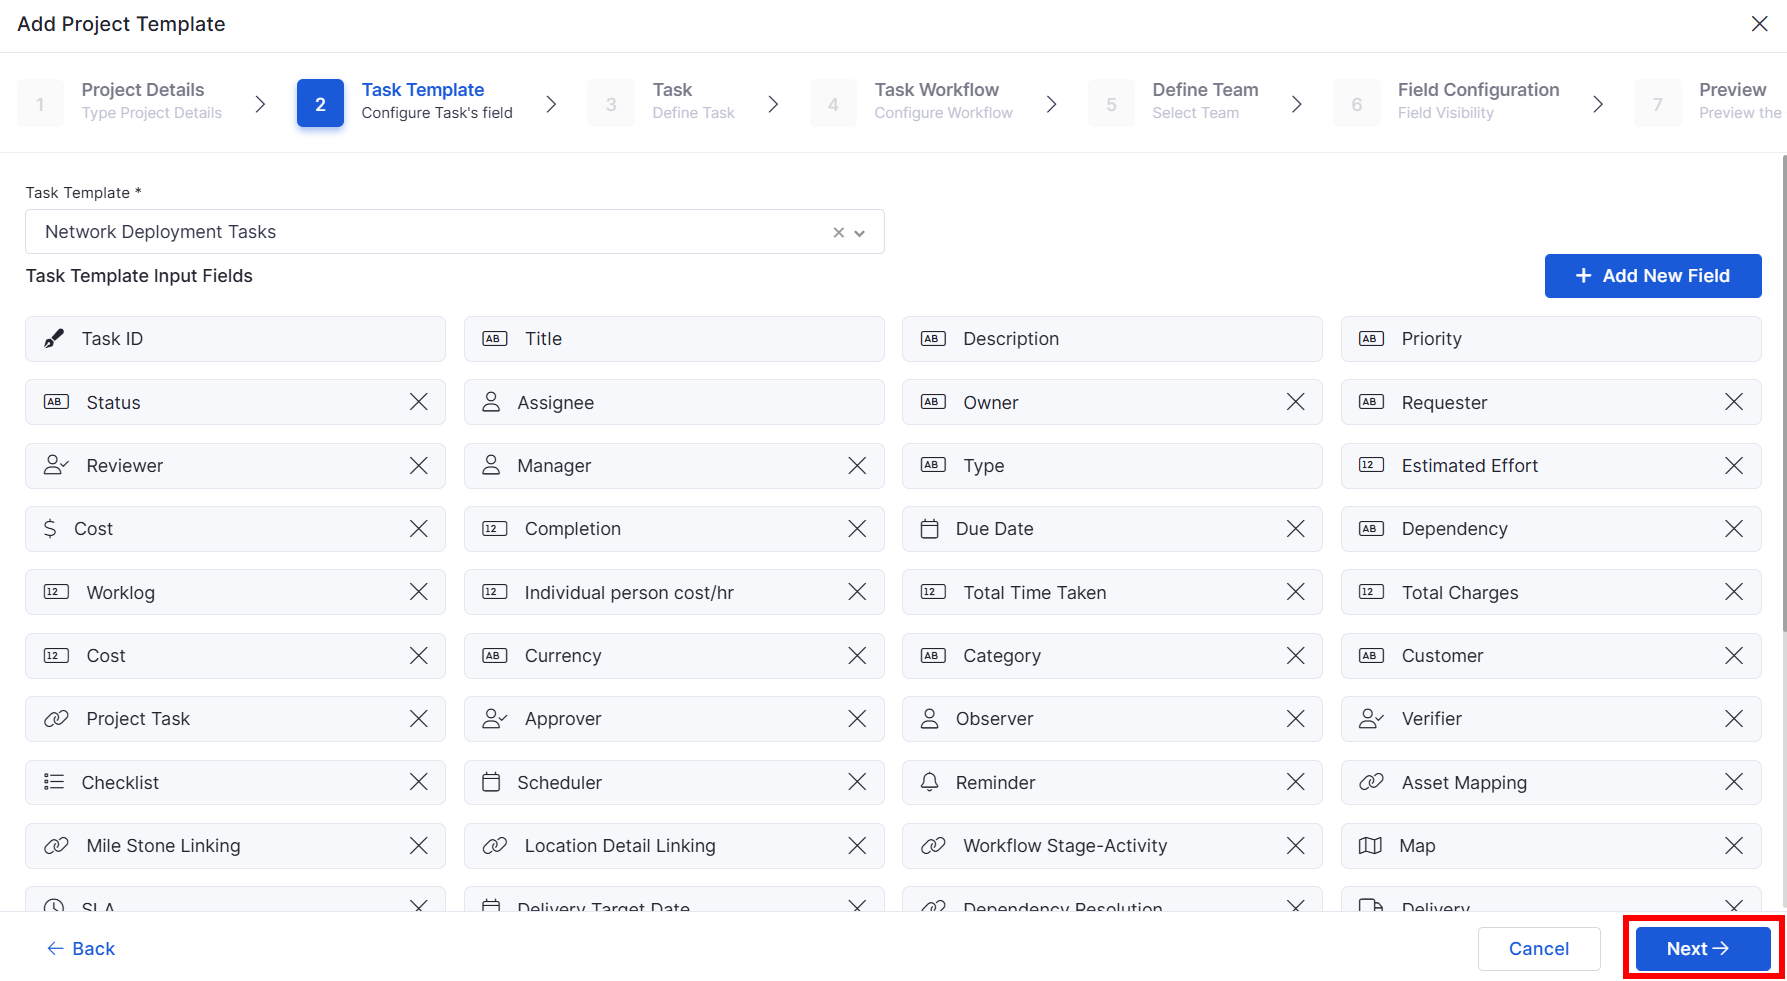Open the Field Configuration step
The width and height of the screenshot is (1787, 981).
point(1477,102)
